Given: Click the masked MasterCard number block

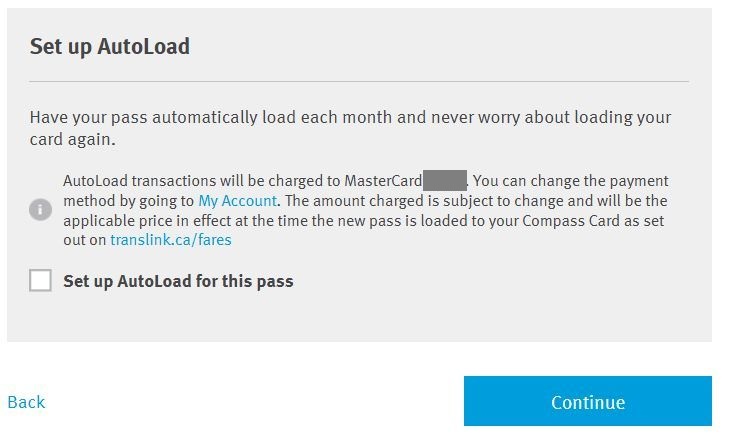Looking at the screenshot, I should point(445,181).
